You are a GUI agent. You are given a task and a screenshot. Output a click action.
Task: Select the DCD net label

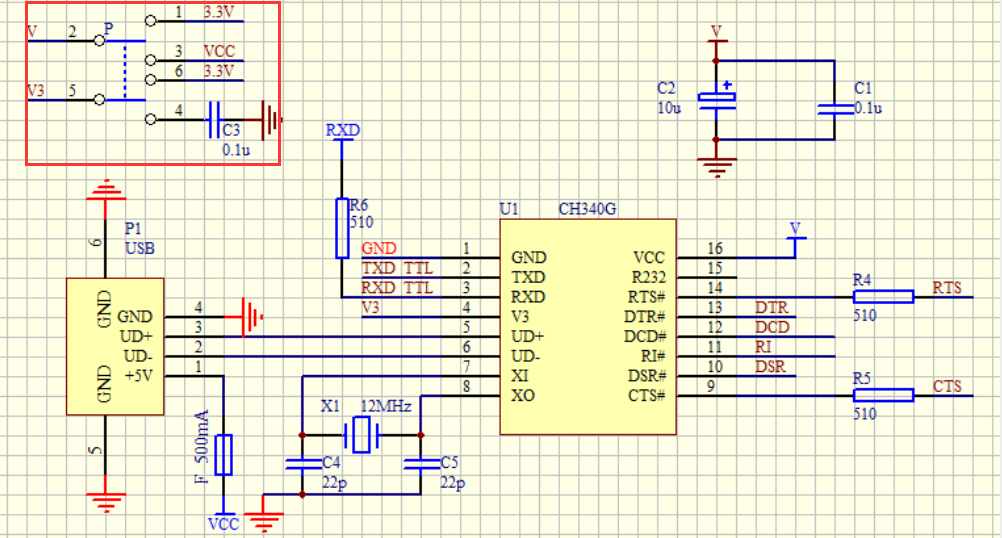click(x=773, y=327)
